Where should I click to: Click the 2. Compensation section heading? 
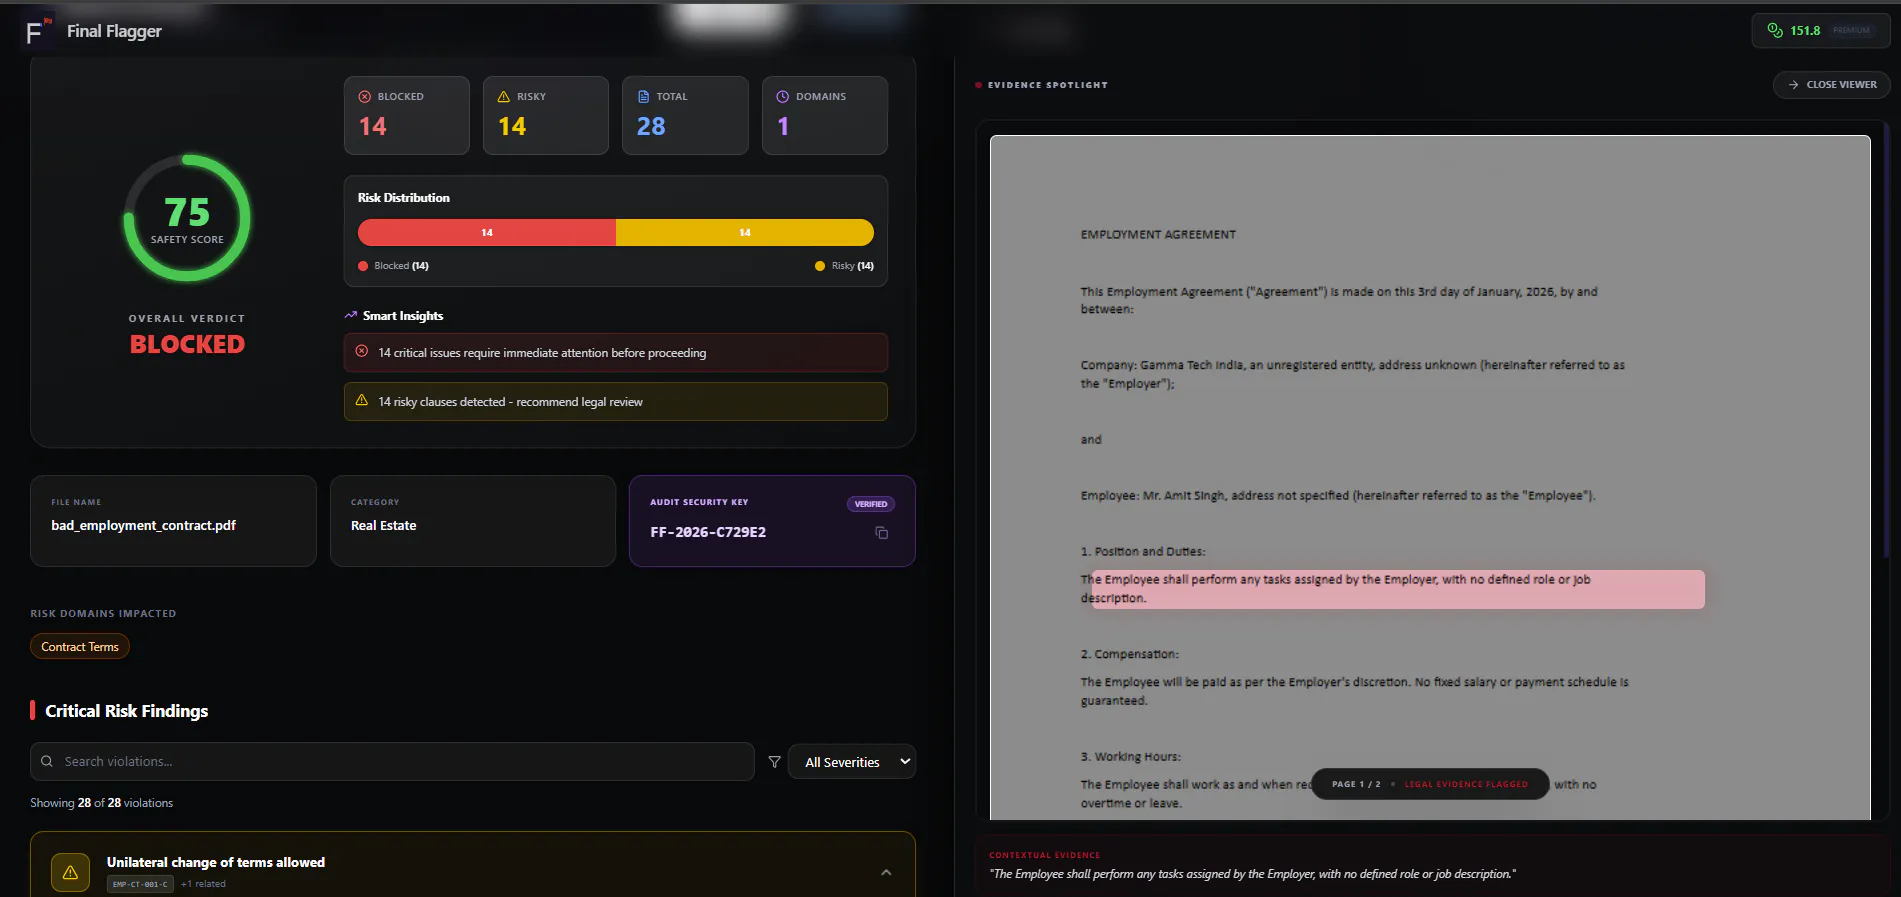pos(1129,654)
